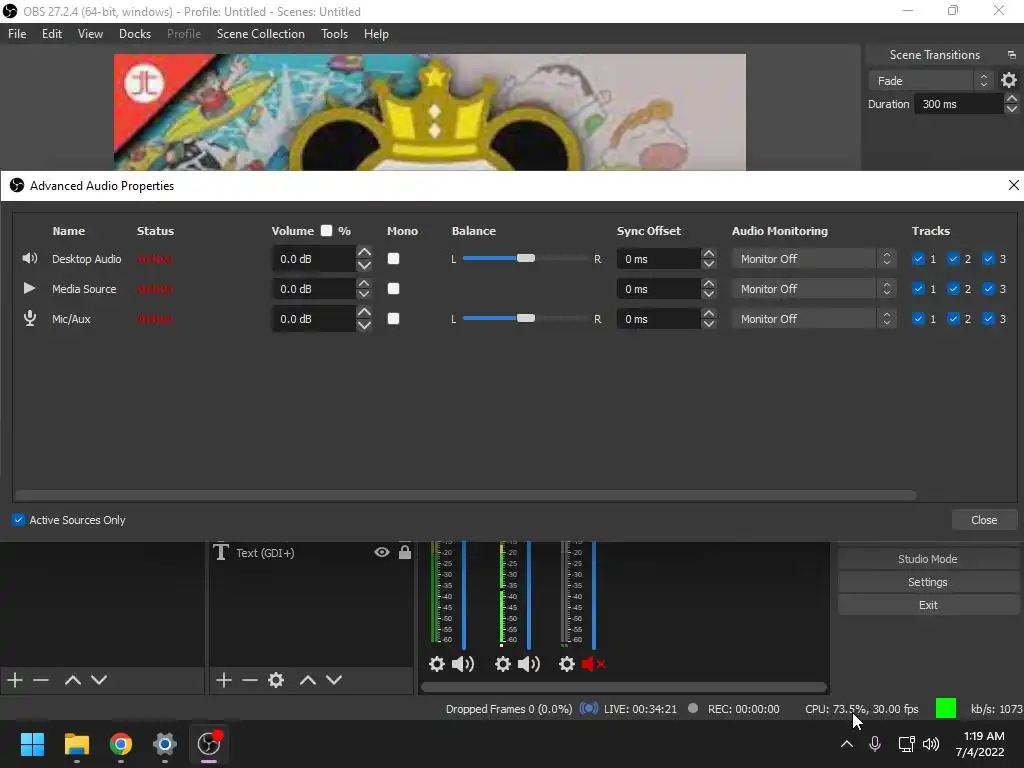Move scene up arrow

(72, 680)
